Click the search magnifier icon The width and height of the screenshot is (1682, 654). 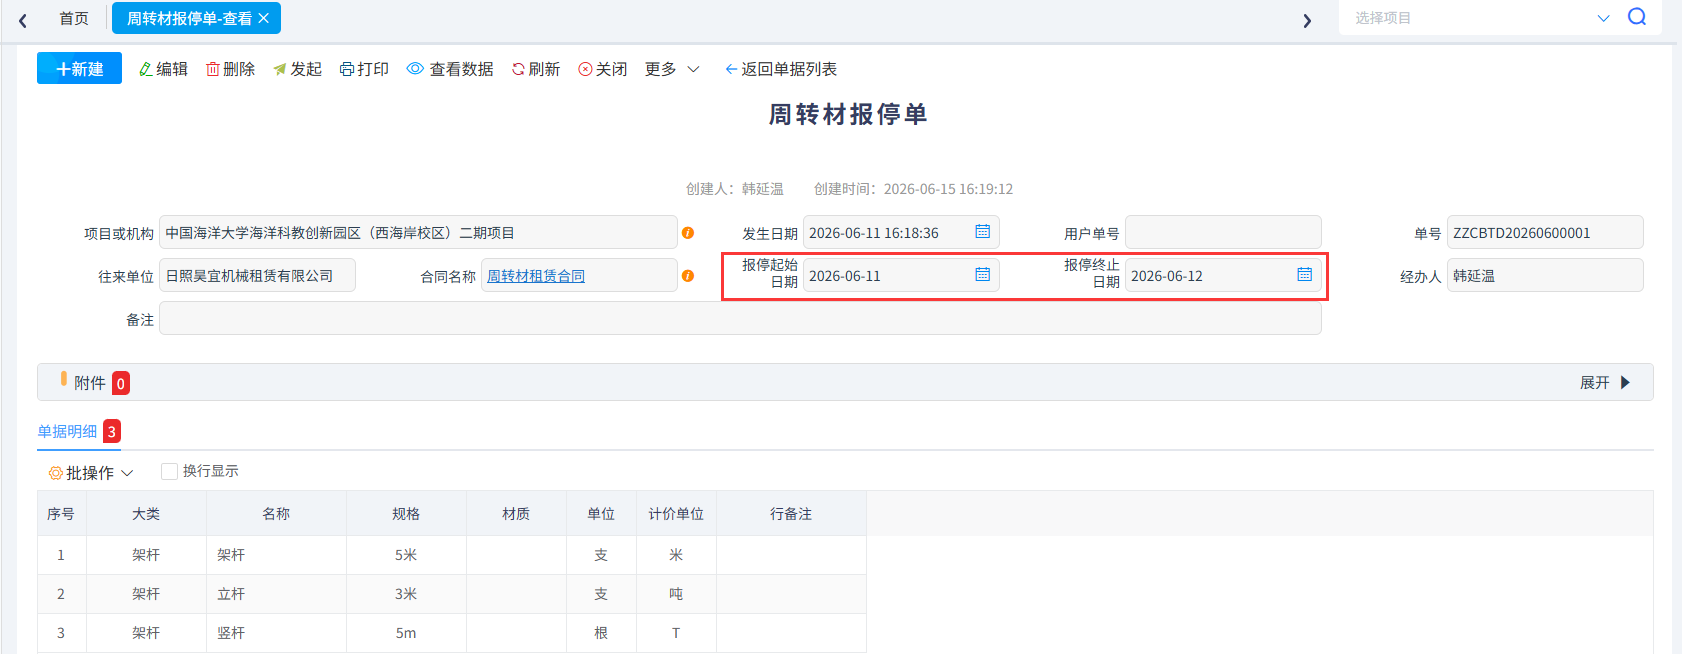coord(1637,17)
